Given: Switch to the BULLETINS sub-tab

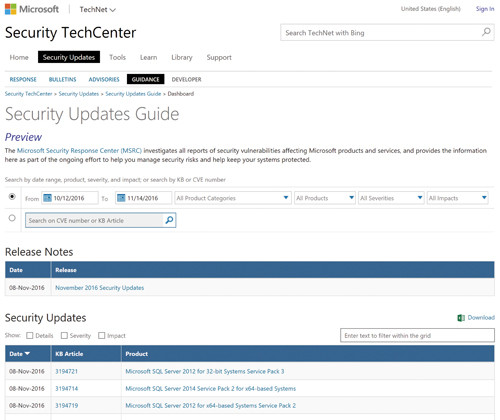Looking at the screenshot, I should click(x=62, y=79).
